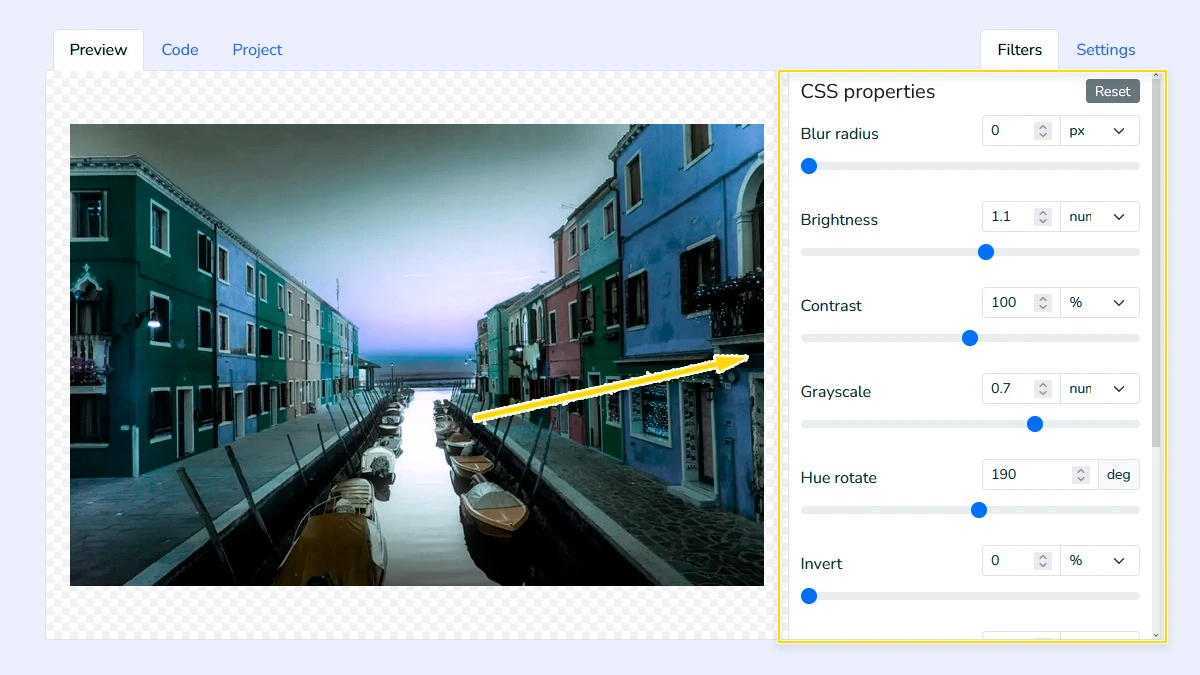Reset all CSS properties
Viewport: 1200px width, 675px height.
pyautogui.click(x=1112, y=91)
